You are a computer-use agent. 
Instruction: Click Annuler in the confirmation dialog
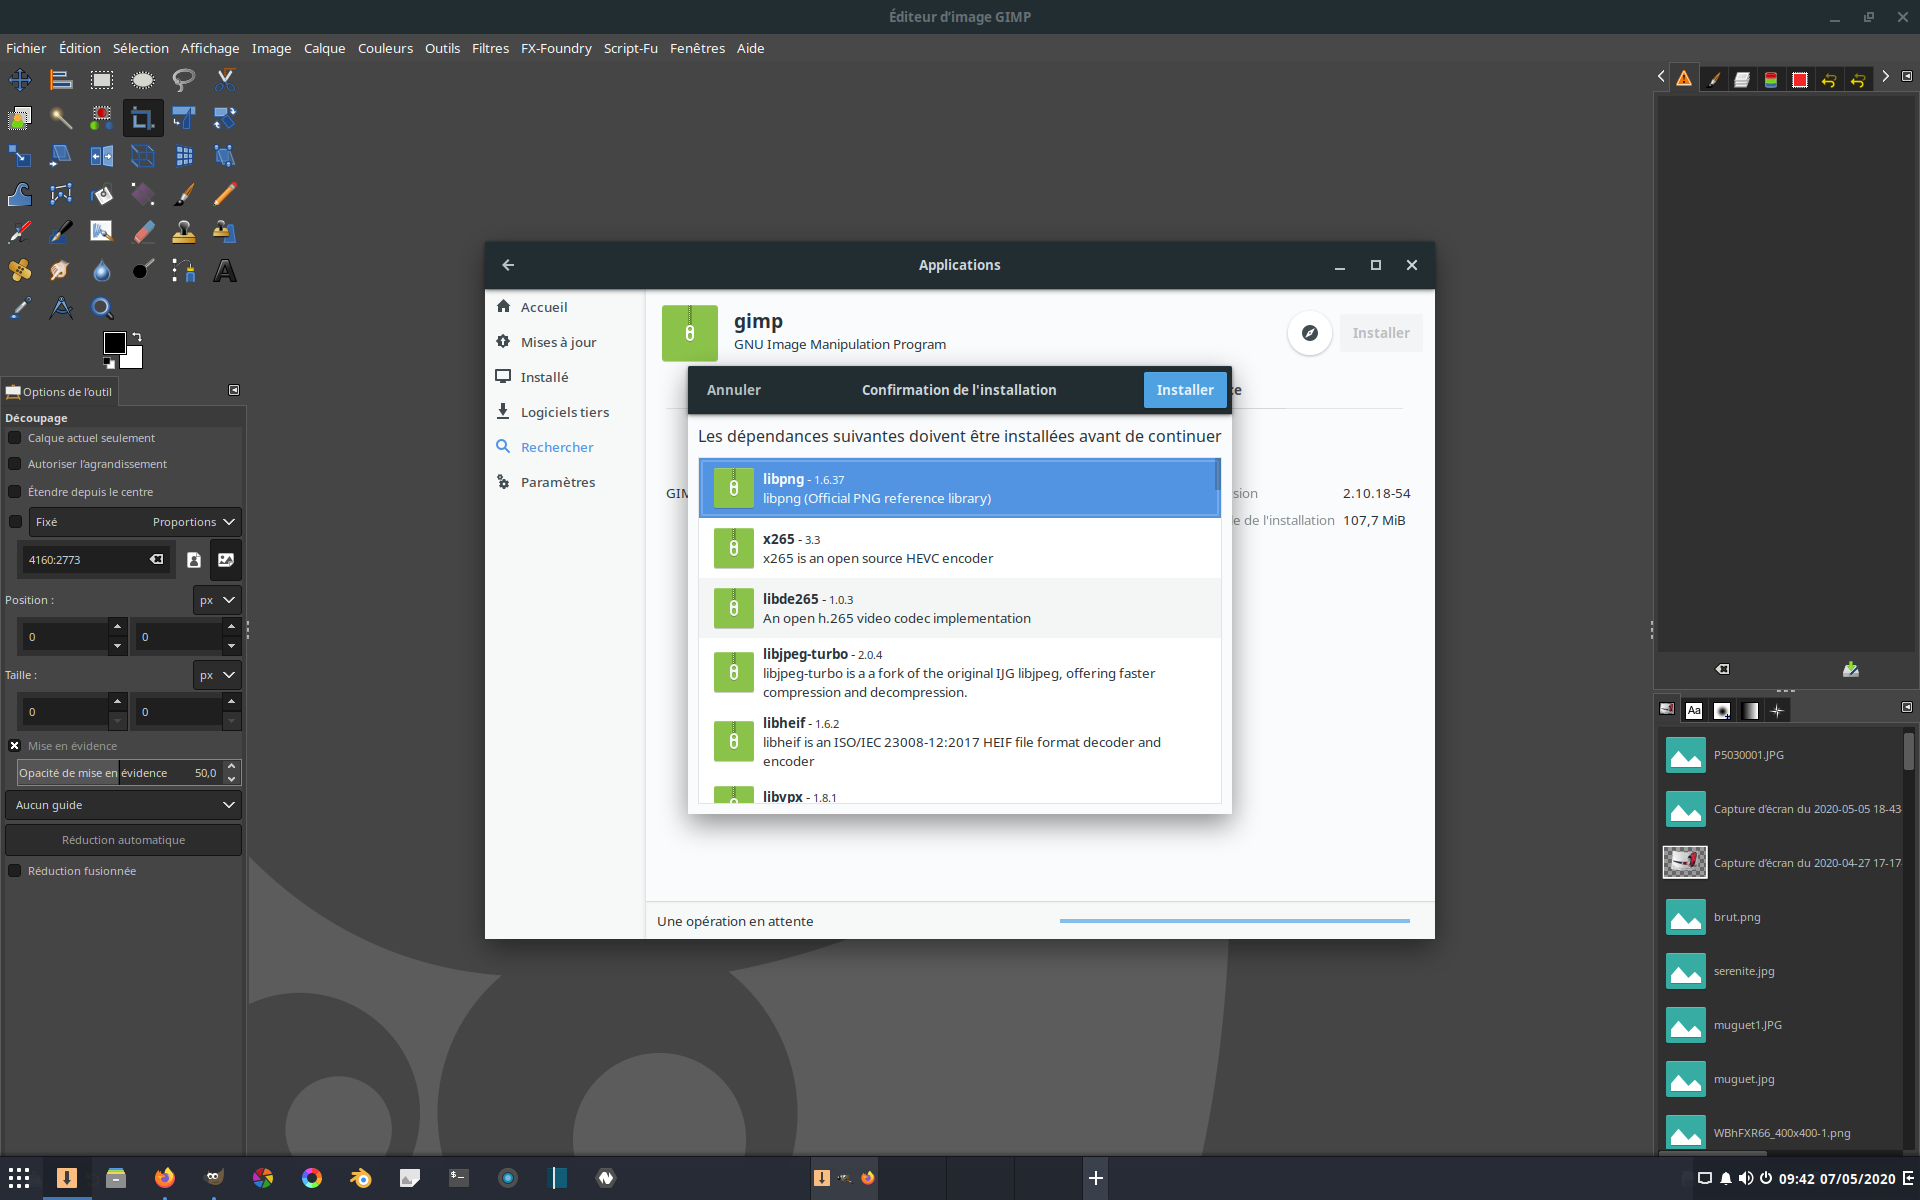click(733, 390)
